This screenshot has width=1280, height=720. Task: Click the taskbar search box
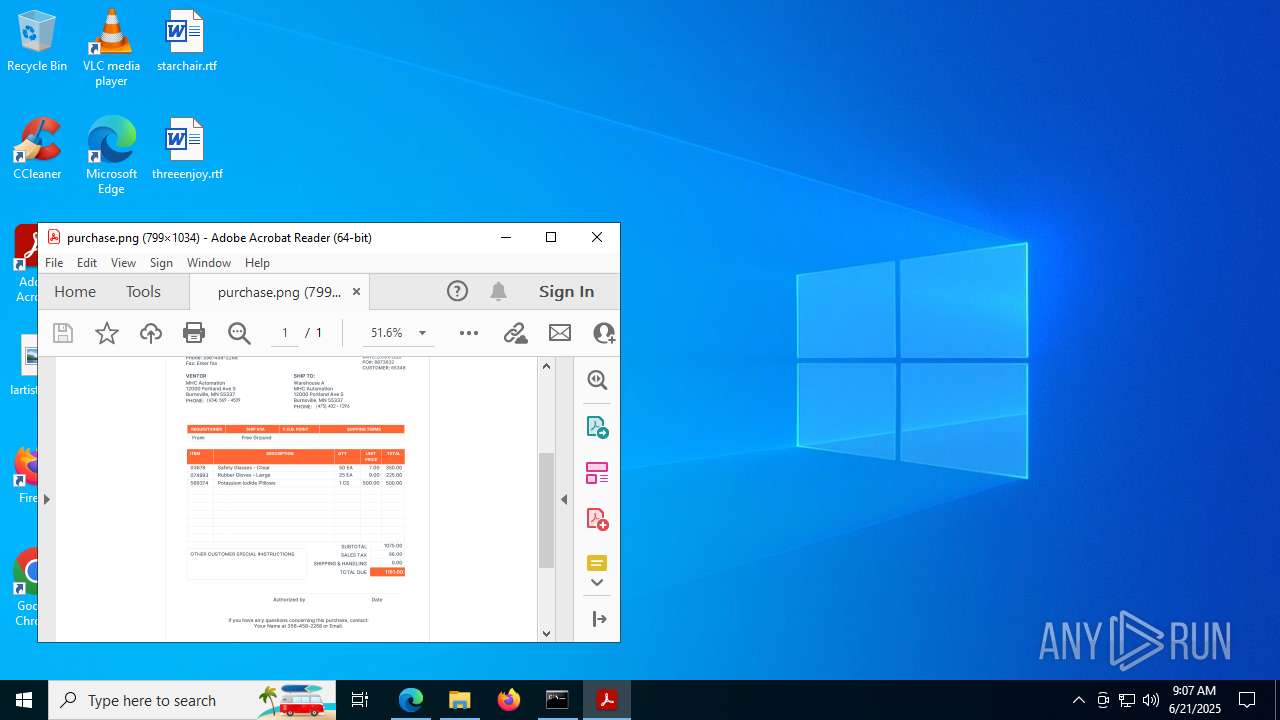192,700
